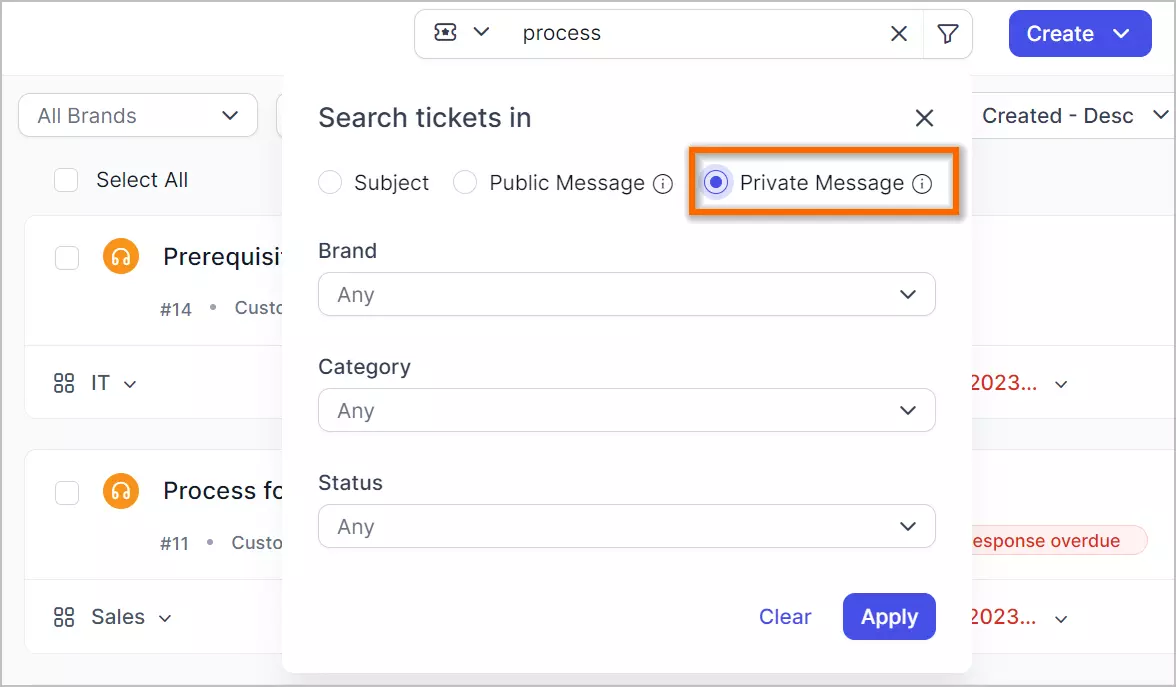Select the Subject radio button
Screen dimensions: 1176x687
330,182
